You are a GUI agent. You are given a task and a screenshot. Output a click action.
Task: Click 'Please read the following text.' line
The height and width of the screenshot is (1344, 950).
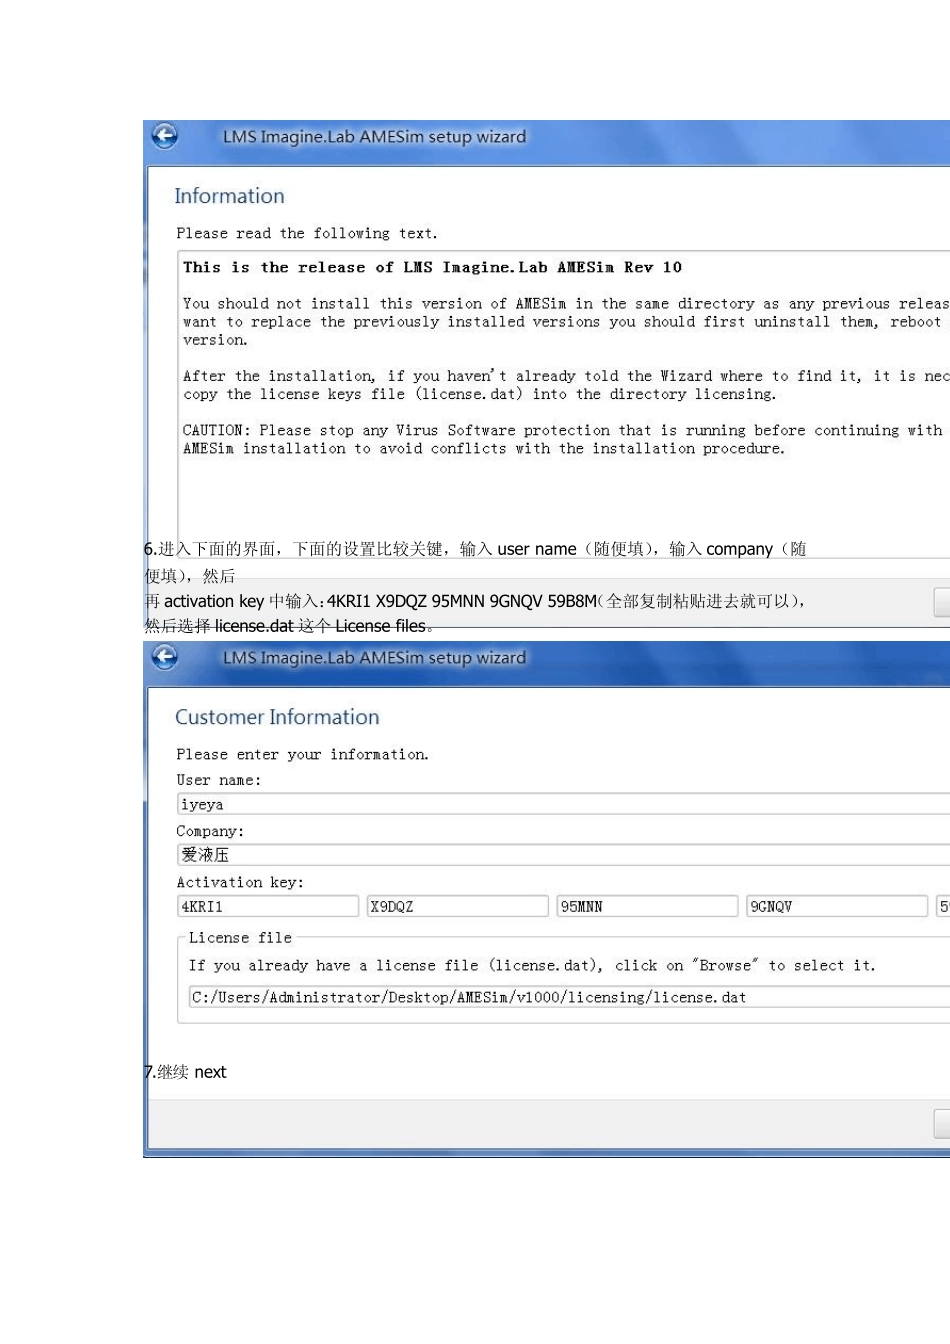pos(307,233)
